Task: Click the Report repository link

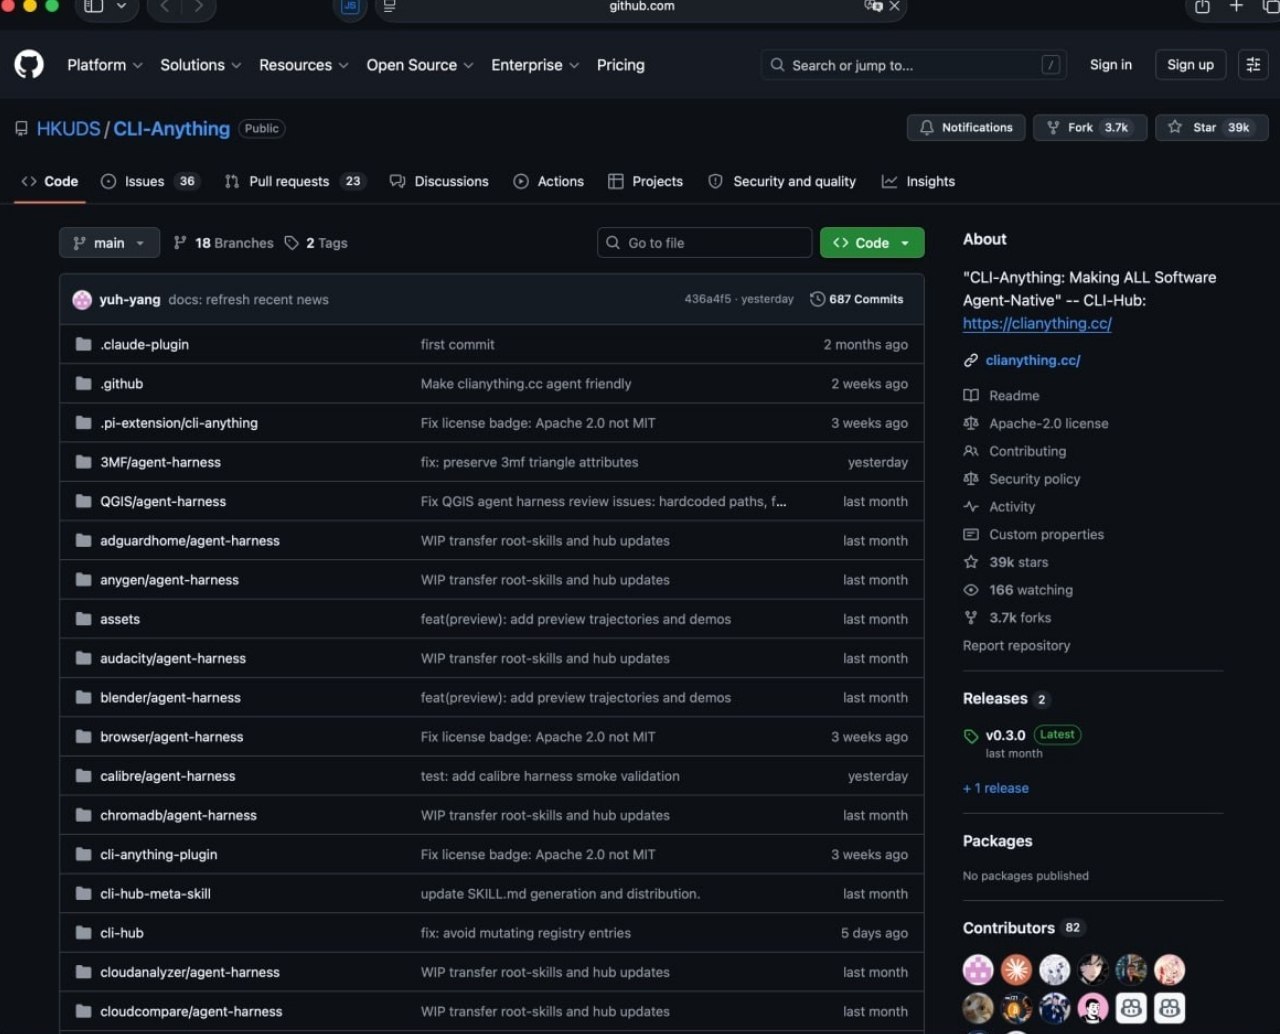Action: 1016,646
